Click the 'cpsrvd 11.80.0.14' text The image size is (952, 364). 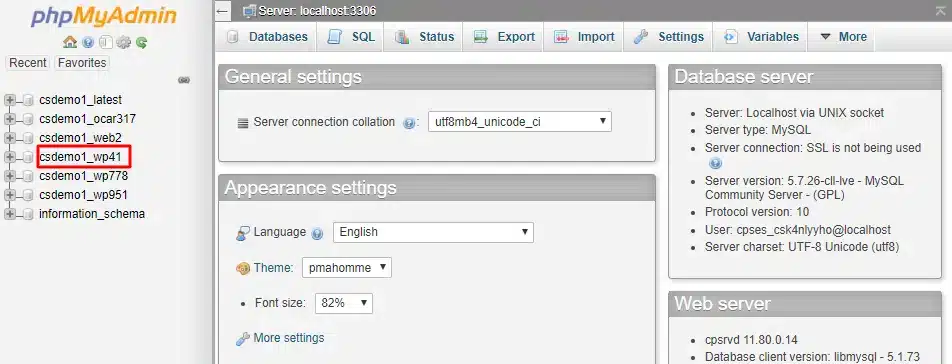tap(751, 340)
